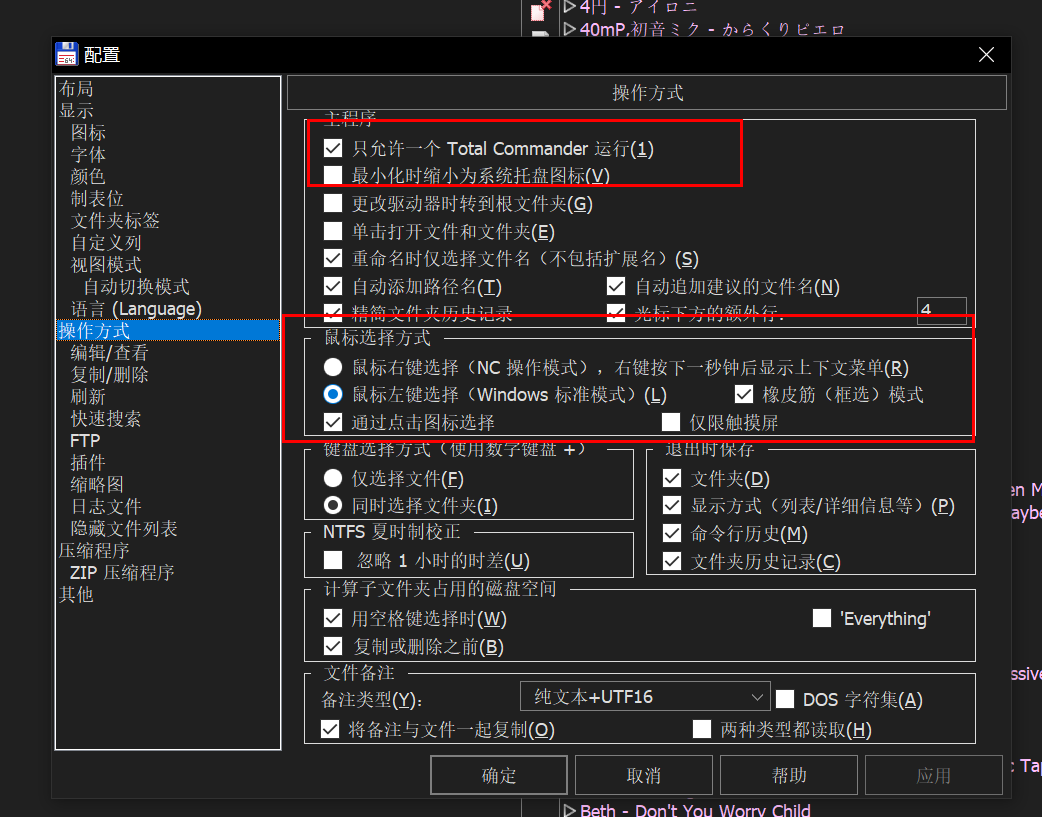Screen dimensions: 1042x817
Task: Toggle 退出时保存 文件夹 checkbox
Action: tap(672, 479)
